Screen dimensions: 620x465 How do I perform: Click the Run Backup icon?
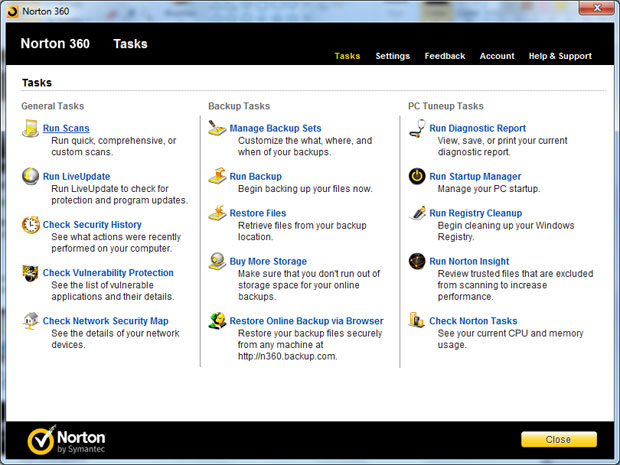click(217, 176)
